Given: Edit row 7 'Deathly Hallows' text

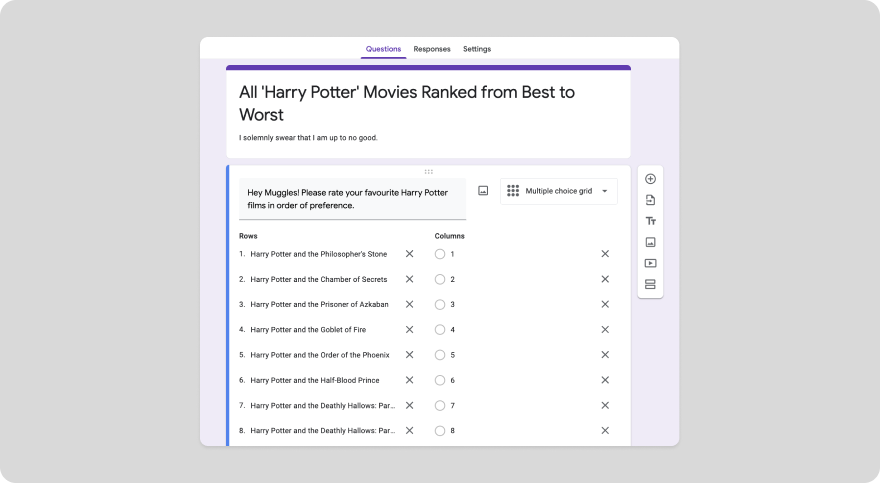Looking at the screenshot, I should 323,406.
